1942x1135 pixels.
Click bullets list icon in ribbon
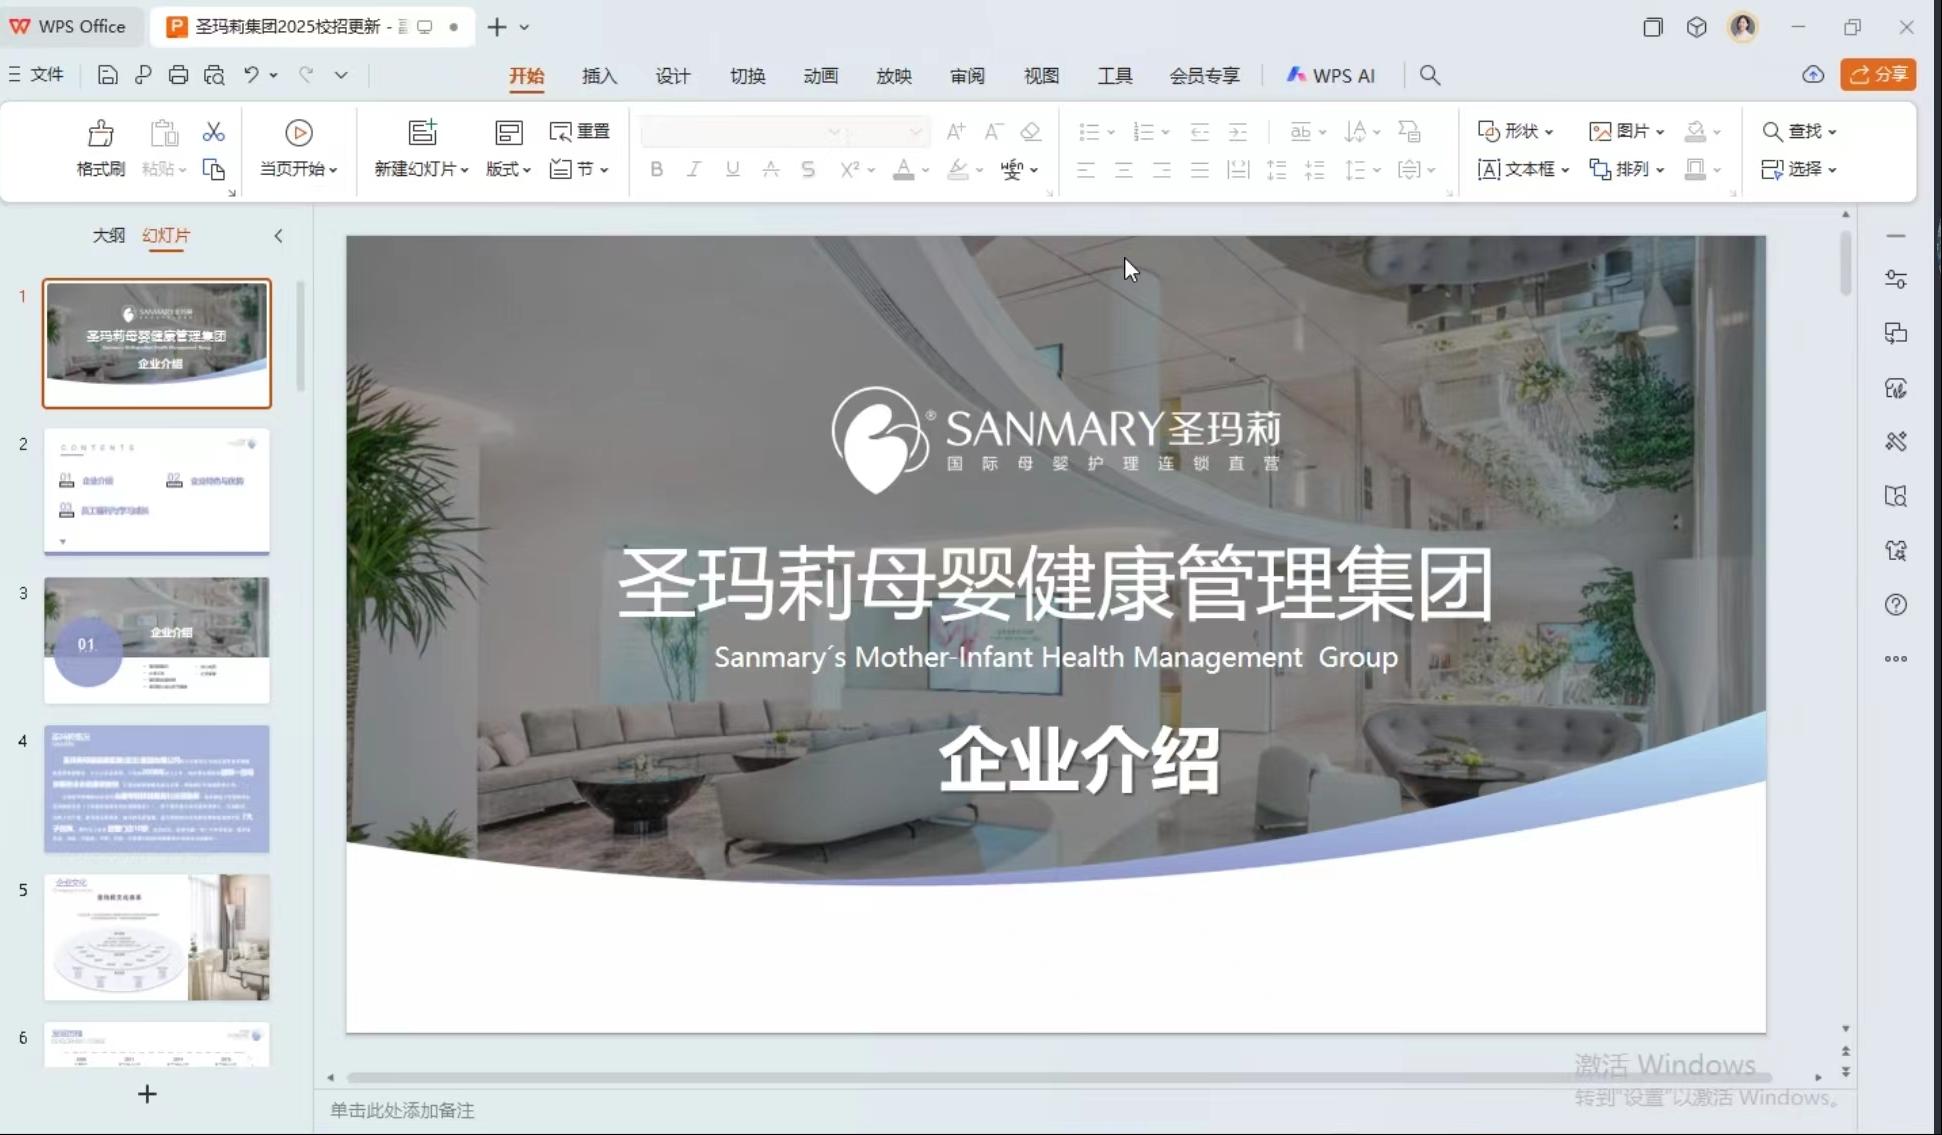point(1089,132)
